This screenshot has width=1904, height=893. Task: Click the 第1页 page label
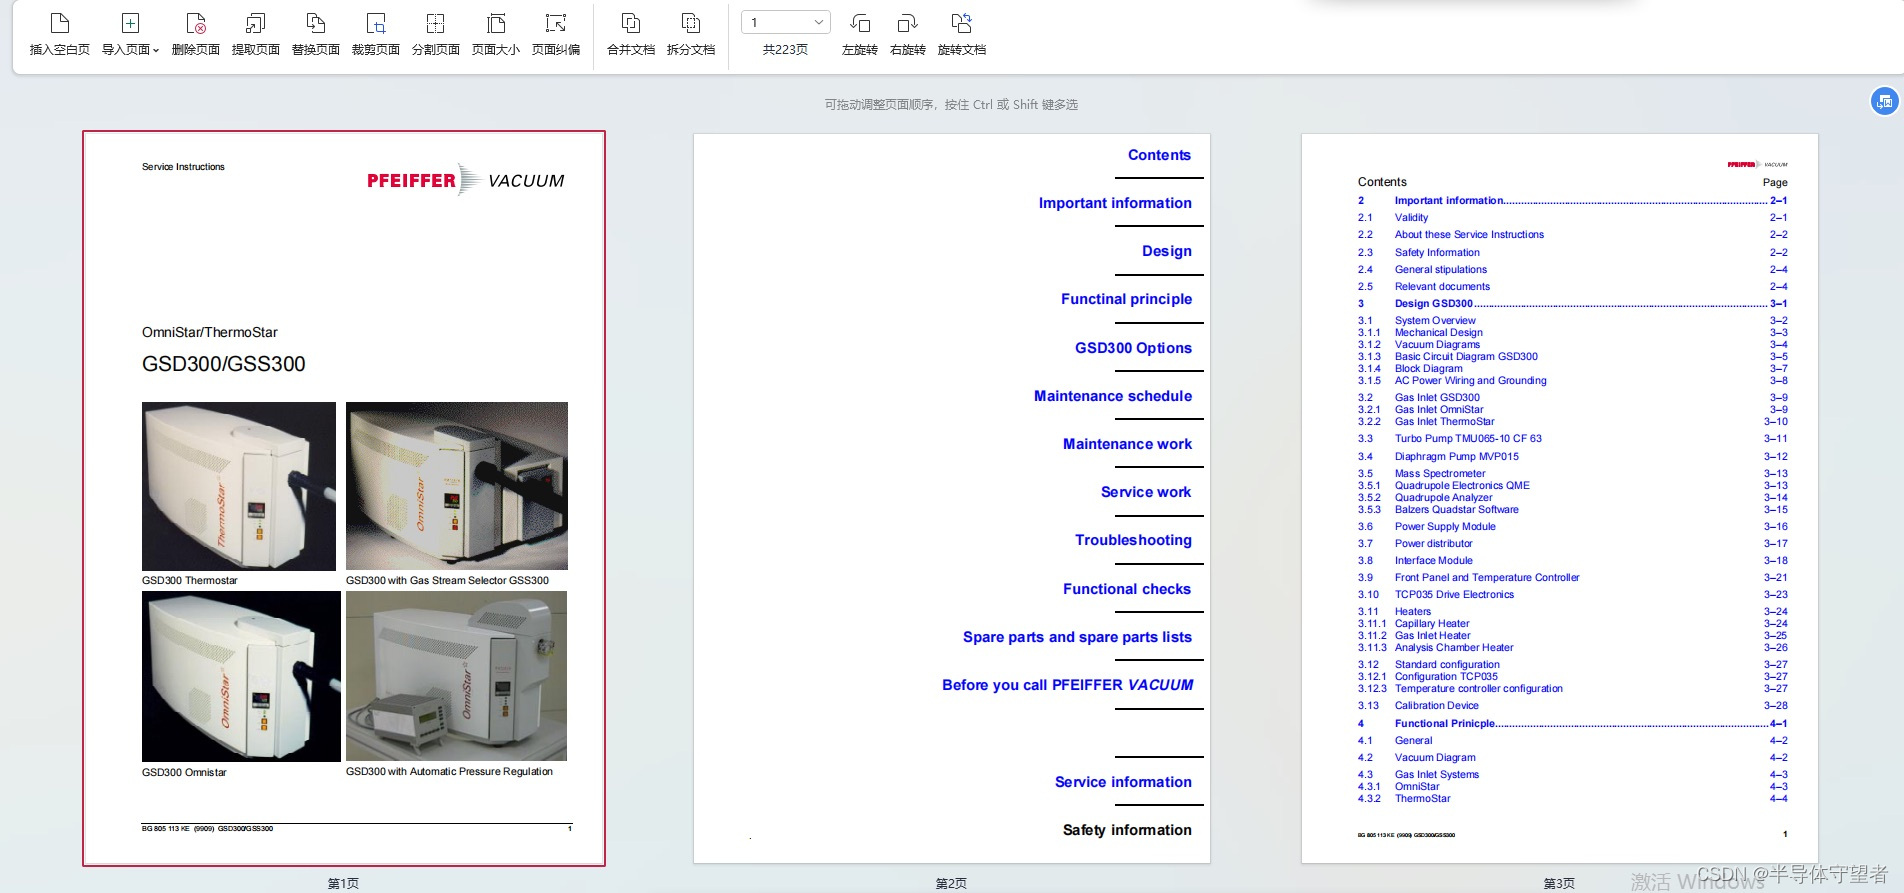[x=343, y=884]
